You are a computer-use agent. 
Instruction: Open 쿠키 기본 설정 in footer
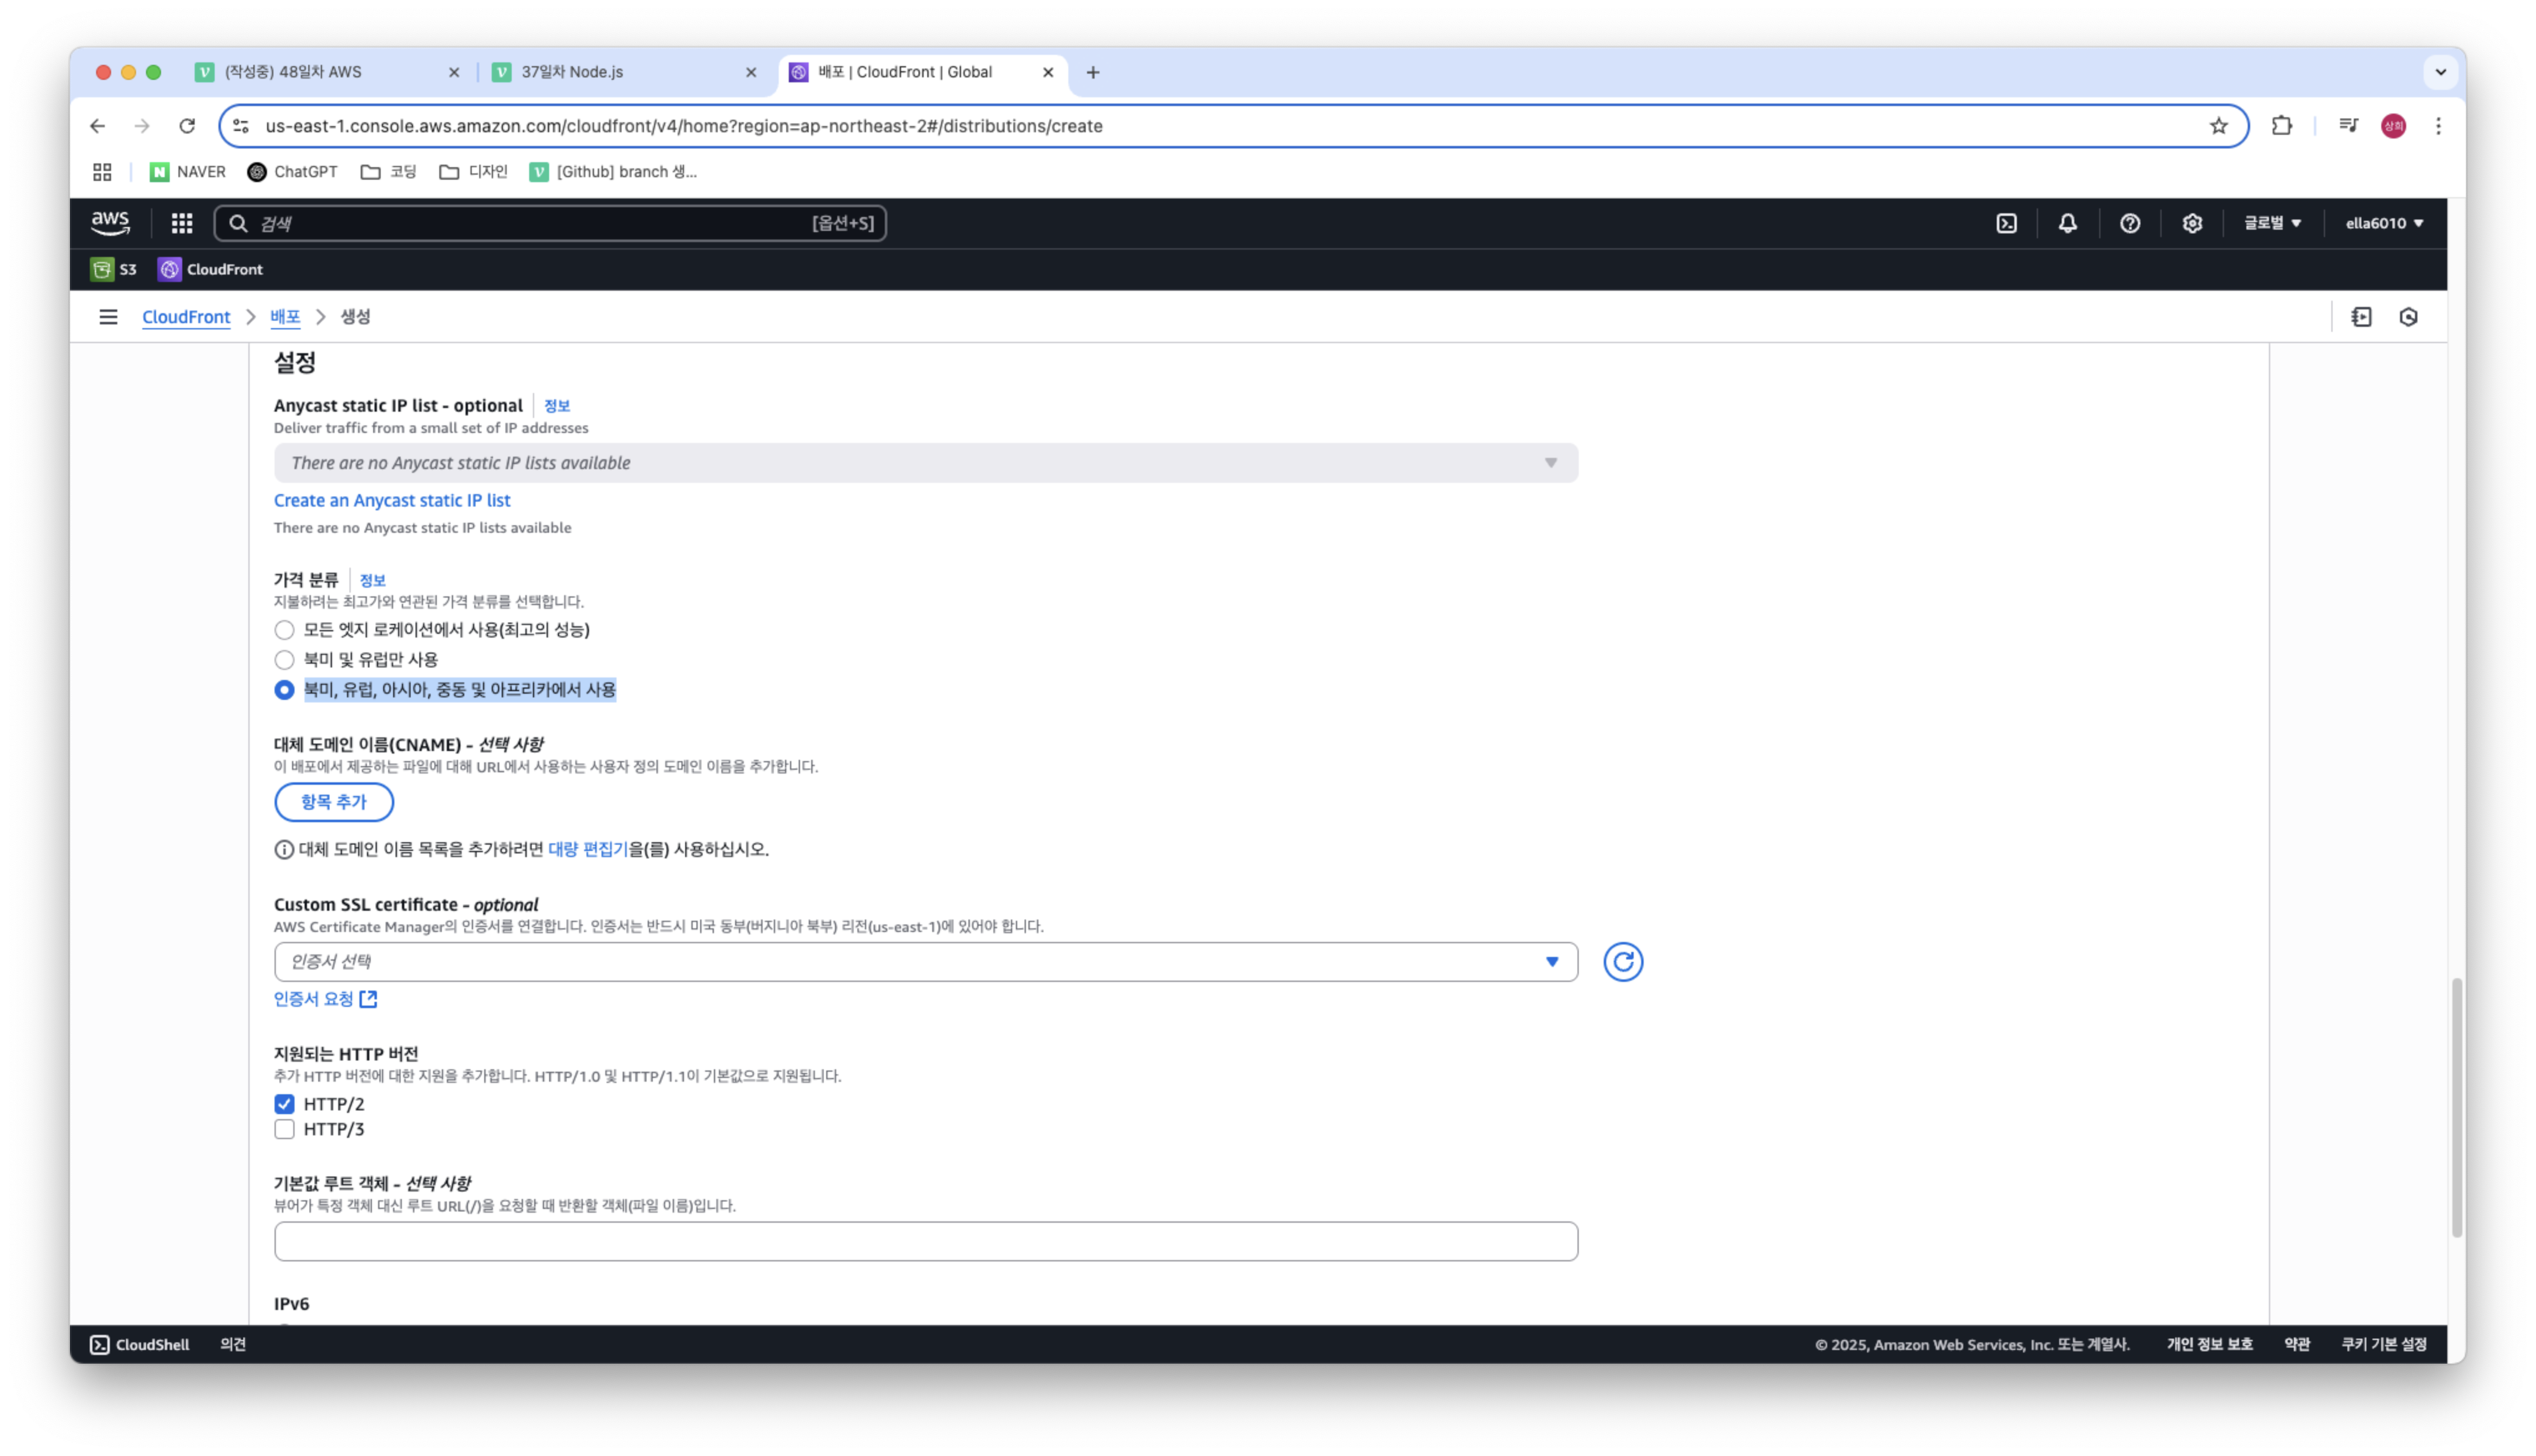pos(2384,1345)
